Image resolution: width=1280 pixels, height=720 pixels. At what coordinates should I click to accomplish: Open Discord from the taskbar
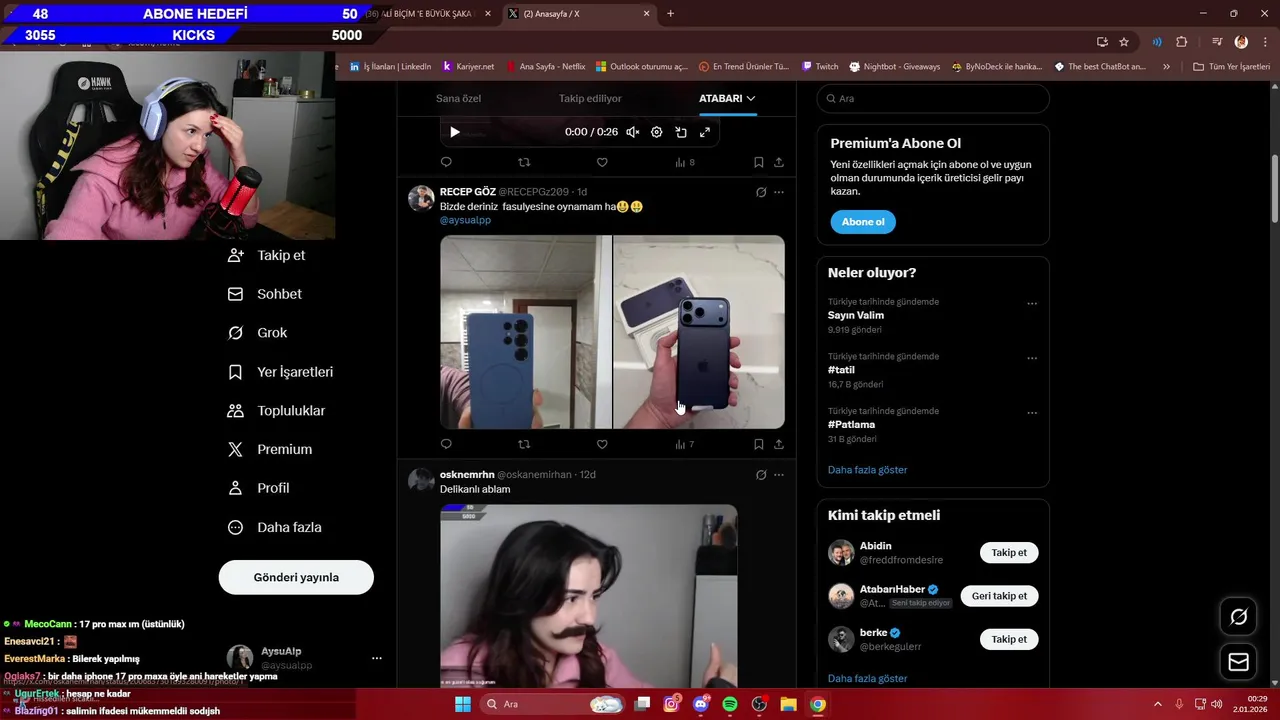click(x=701, y=704)
